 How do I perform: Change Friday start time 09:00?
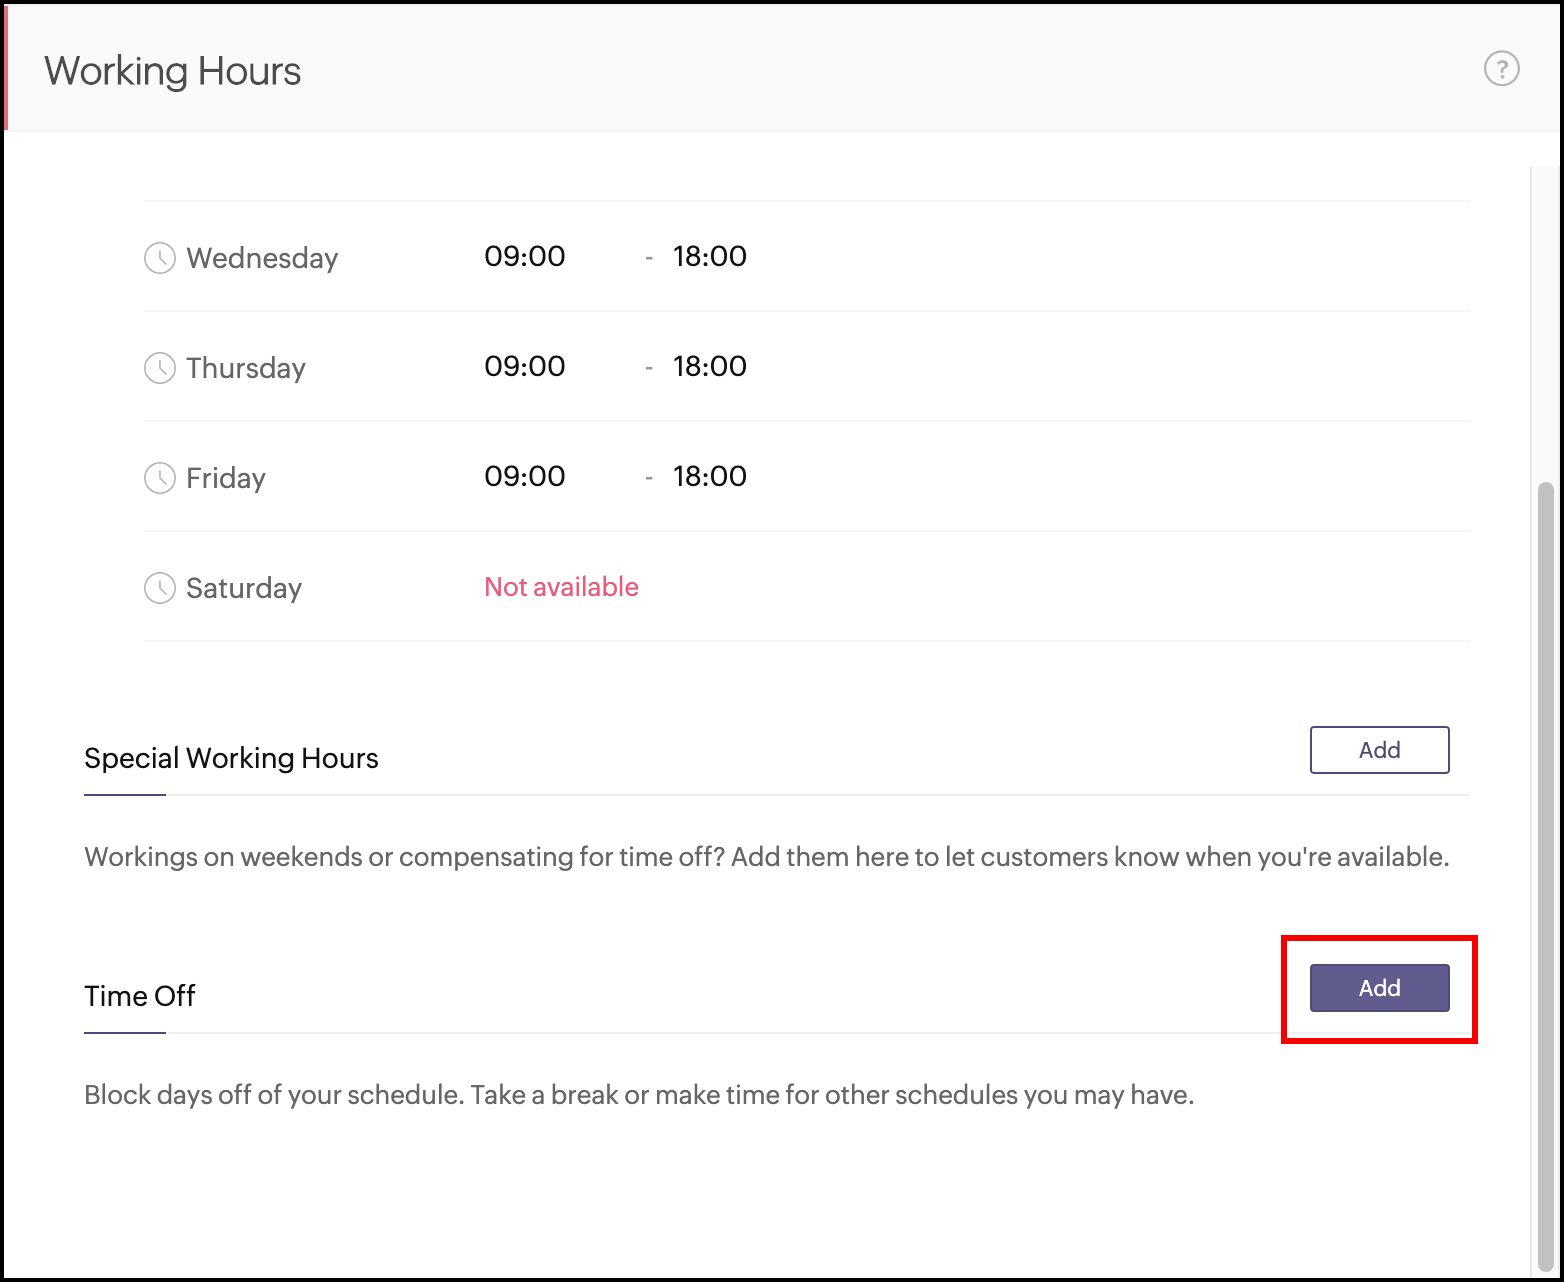pos(525,477)
